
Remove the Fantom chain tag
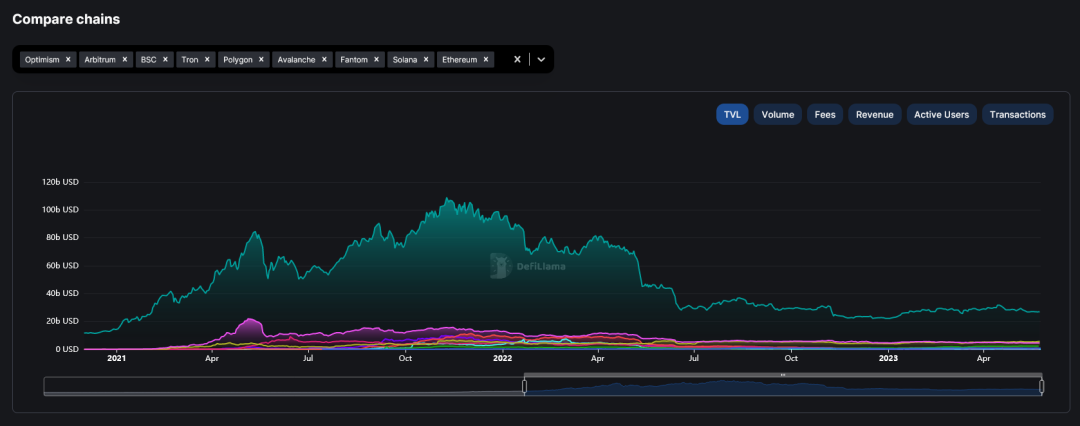click(376, 60)
